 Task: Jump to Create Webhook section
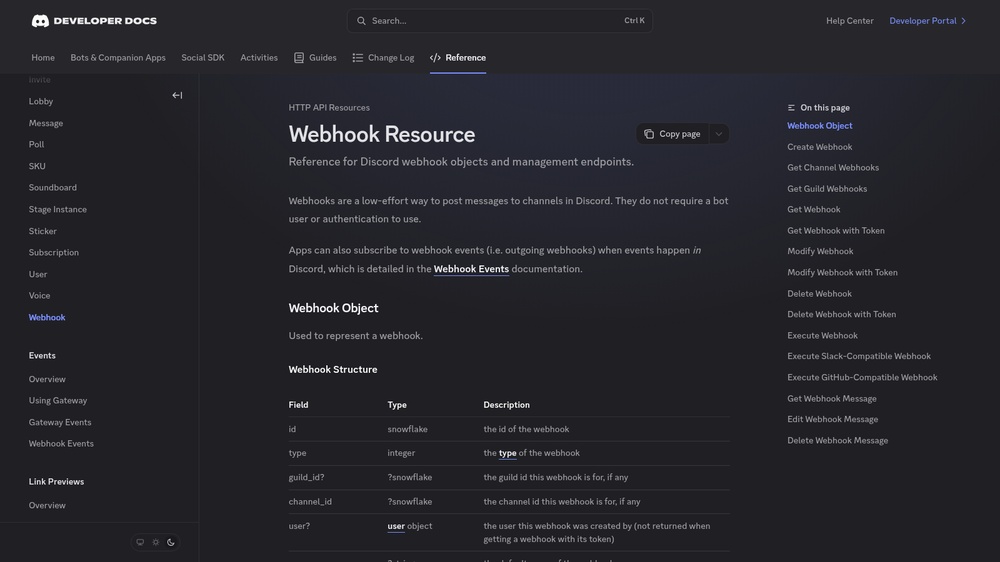pos(820,147)
